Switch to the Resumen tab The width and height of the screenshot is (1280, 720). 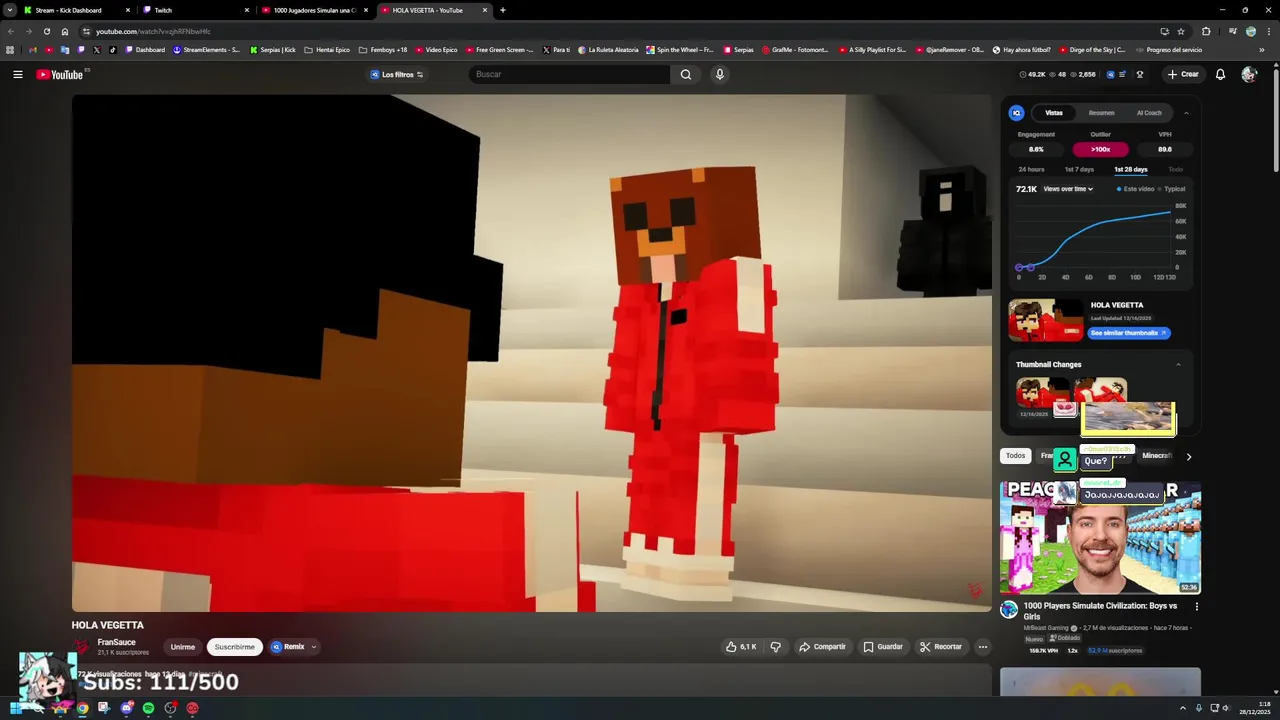pos(1102,113)
